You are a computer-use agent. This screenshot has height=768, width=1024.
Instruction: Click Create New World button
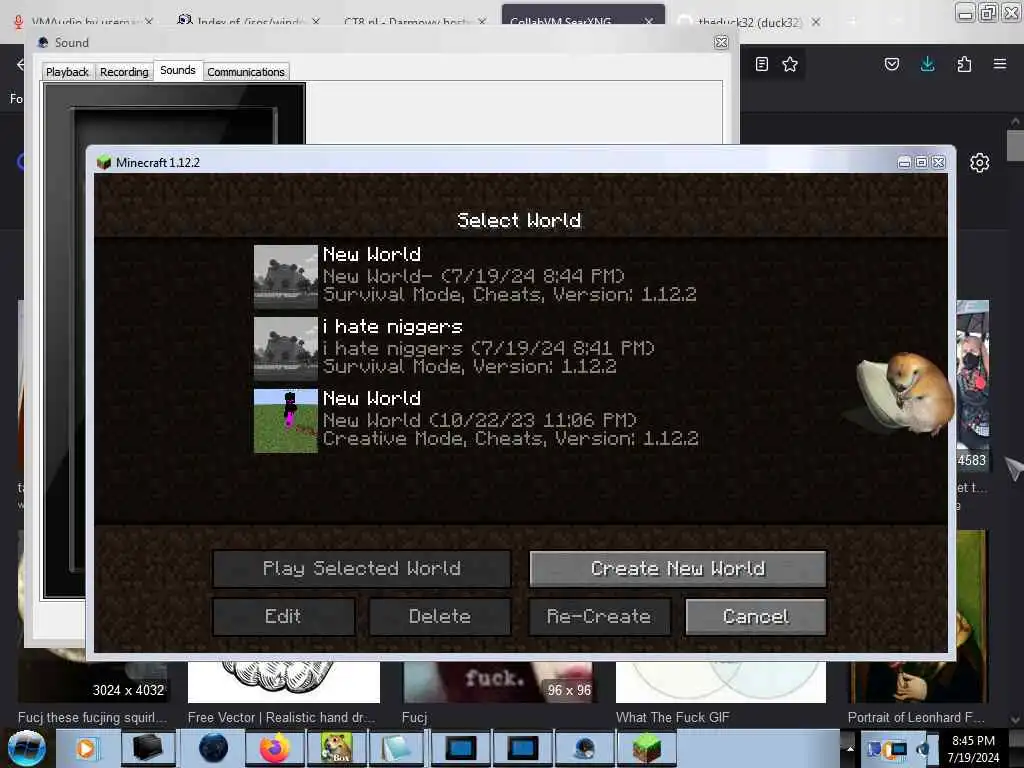(678, 569)
